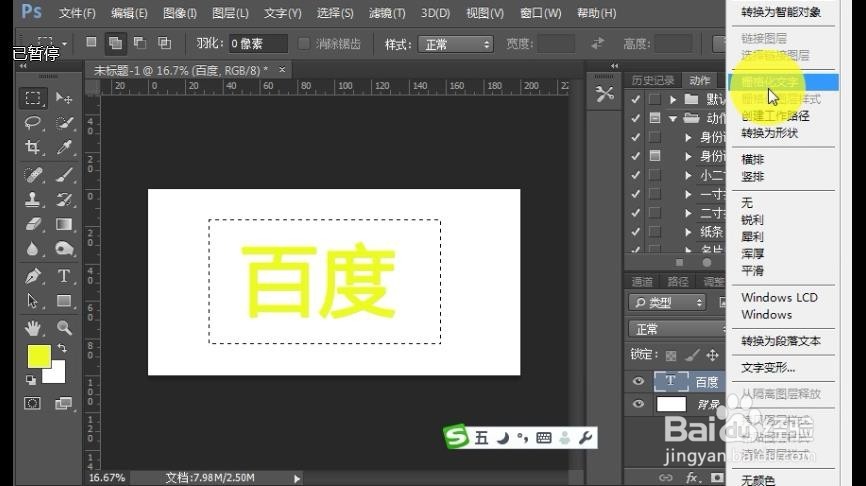Select the Rectangle shape tool
866x486 pixels.
(64, 301)
